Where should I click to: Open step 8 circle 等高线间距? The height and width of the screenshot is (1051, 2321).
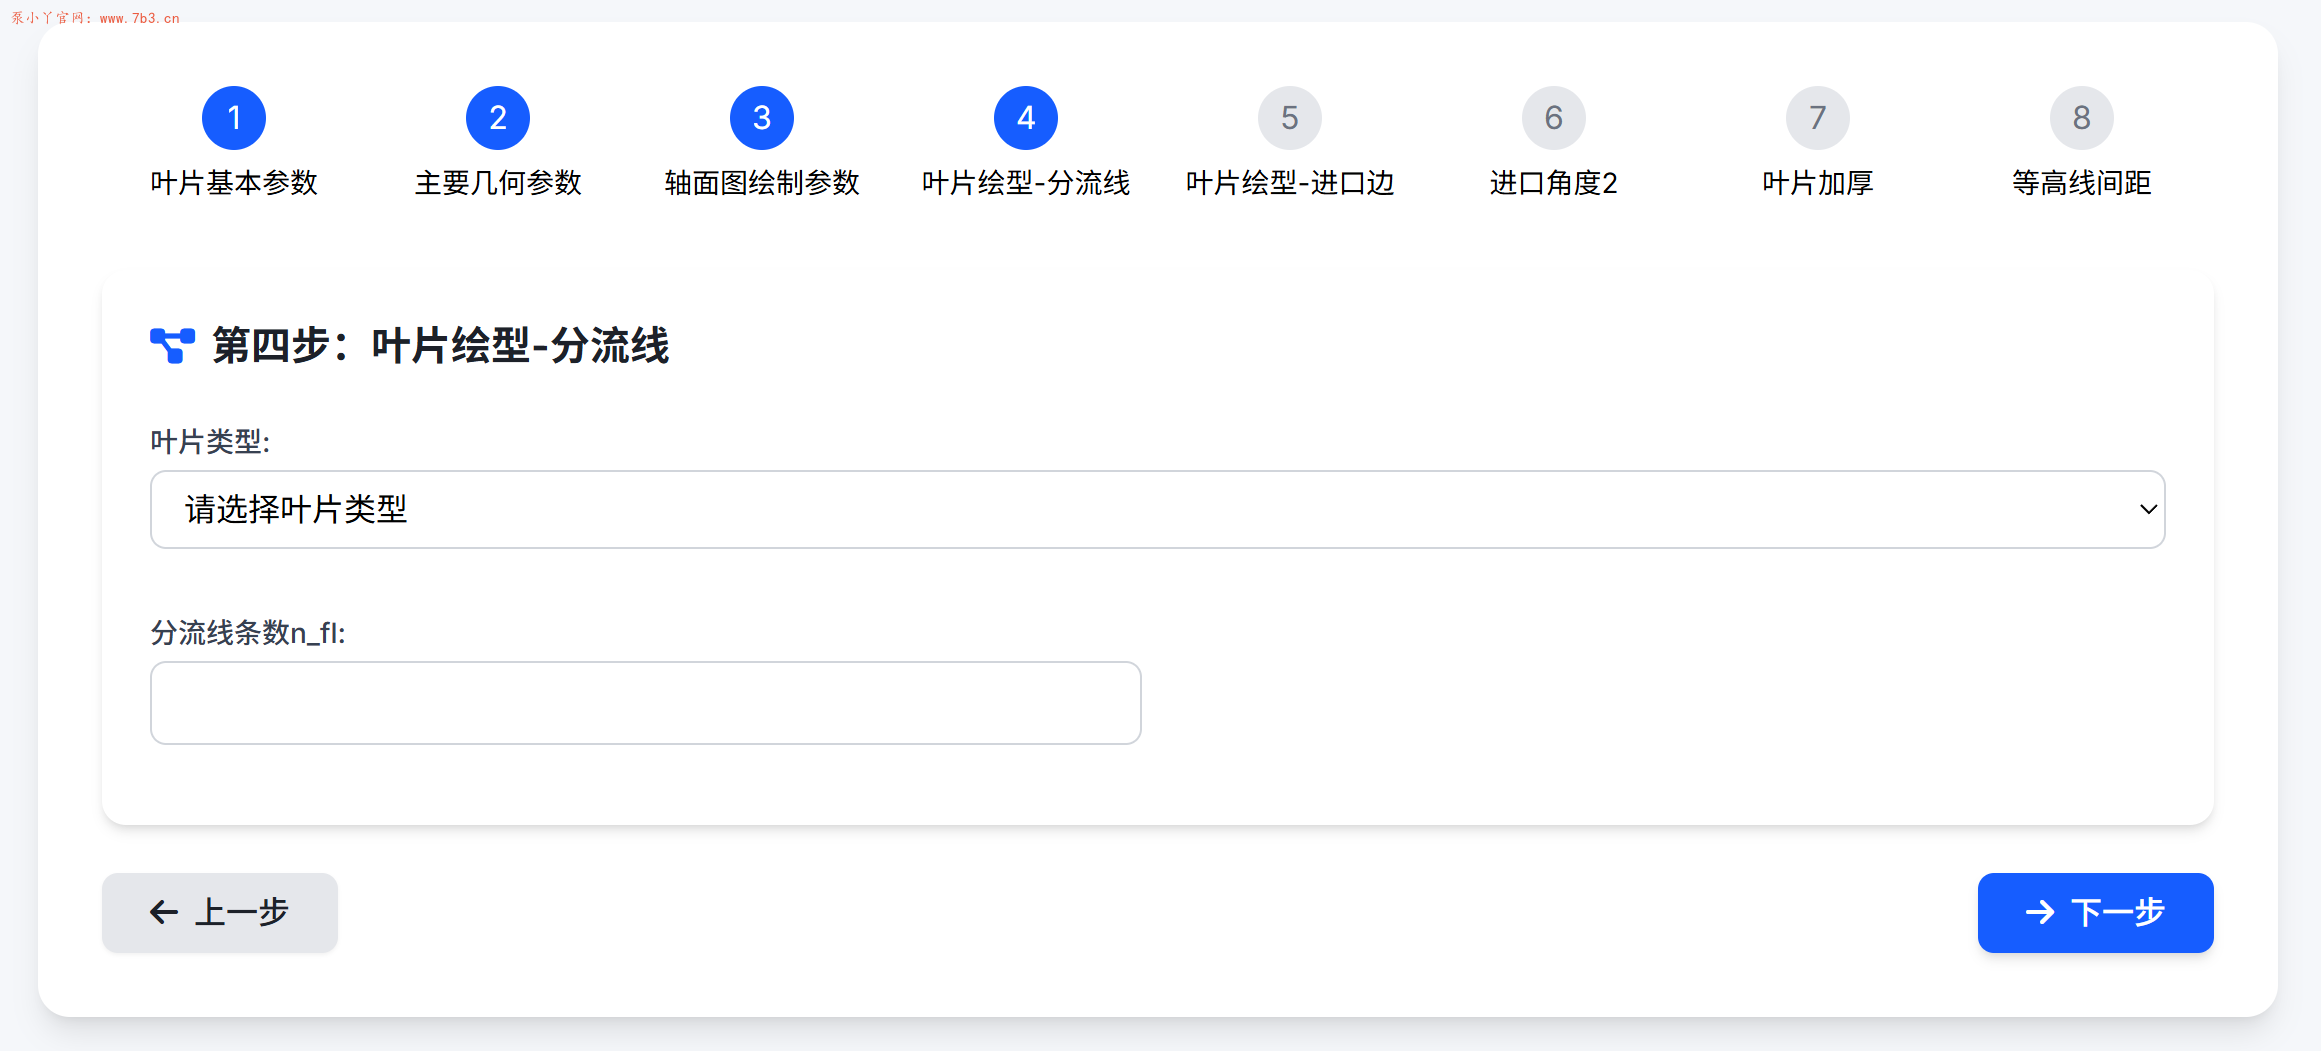2082,118
